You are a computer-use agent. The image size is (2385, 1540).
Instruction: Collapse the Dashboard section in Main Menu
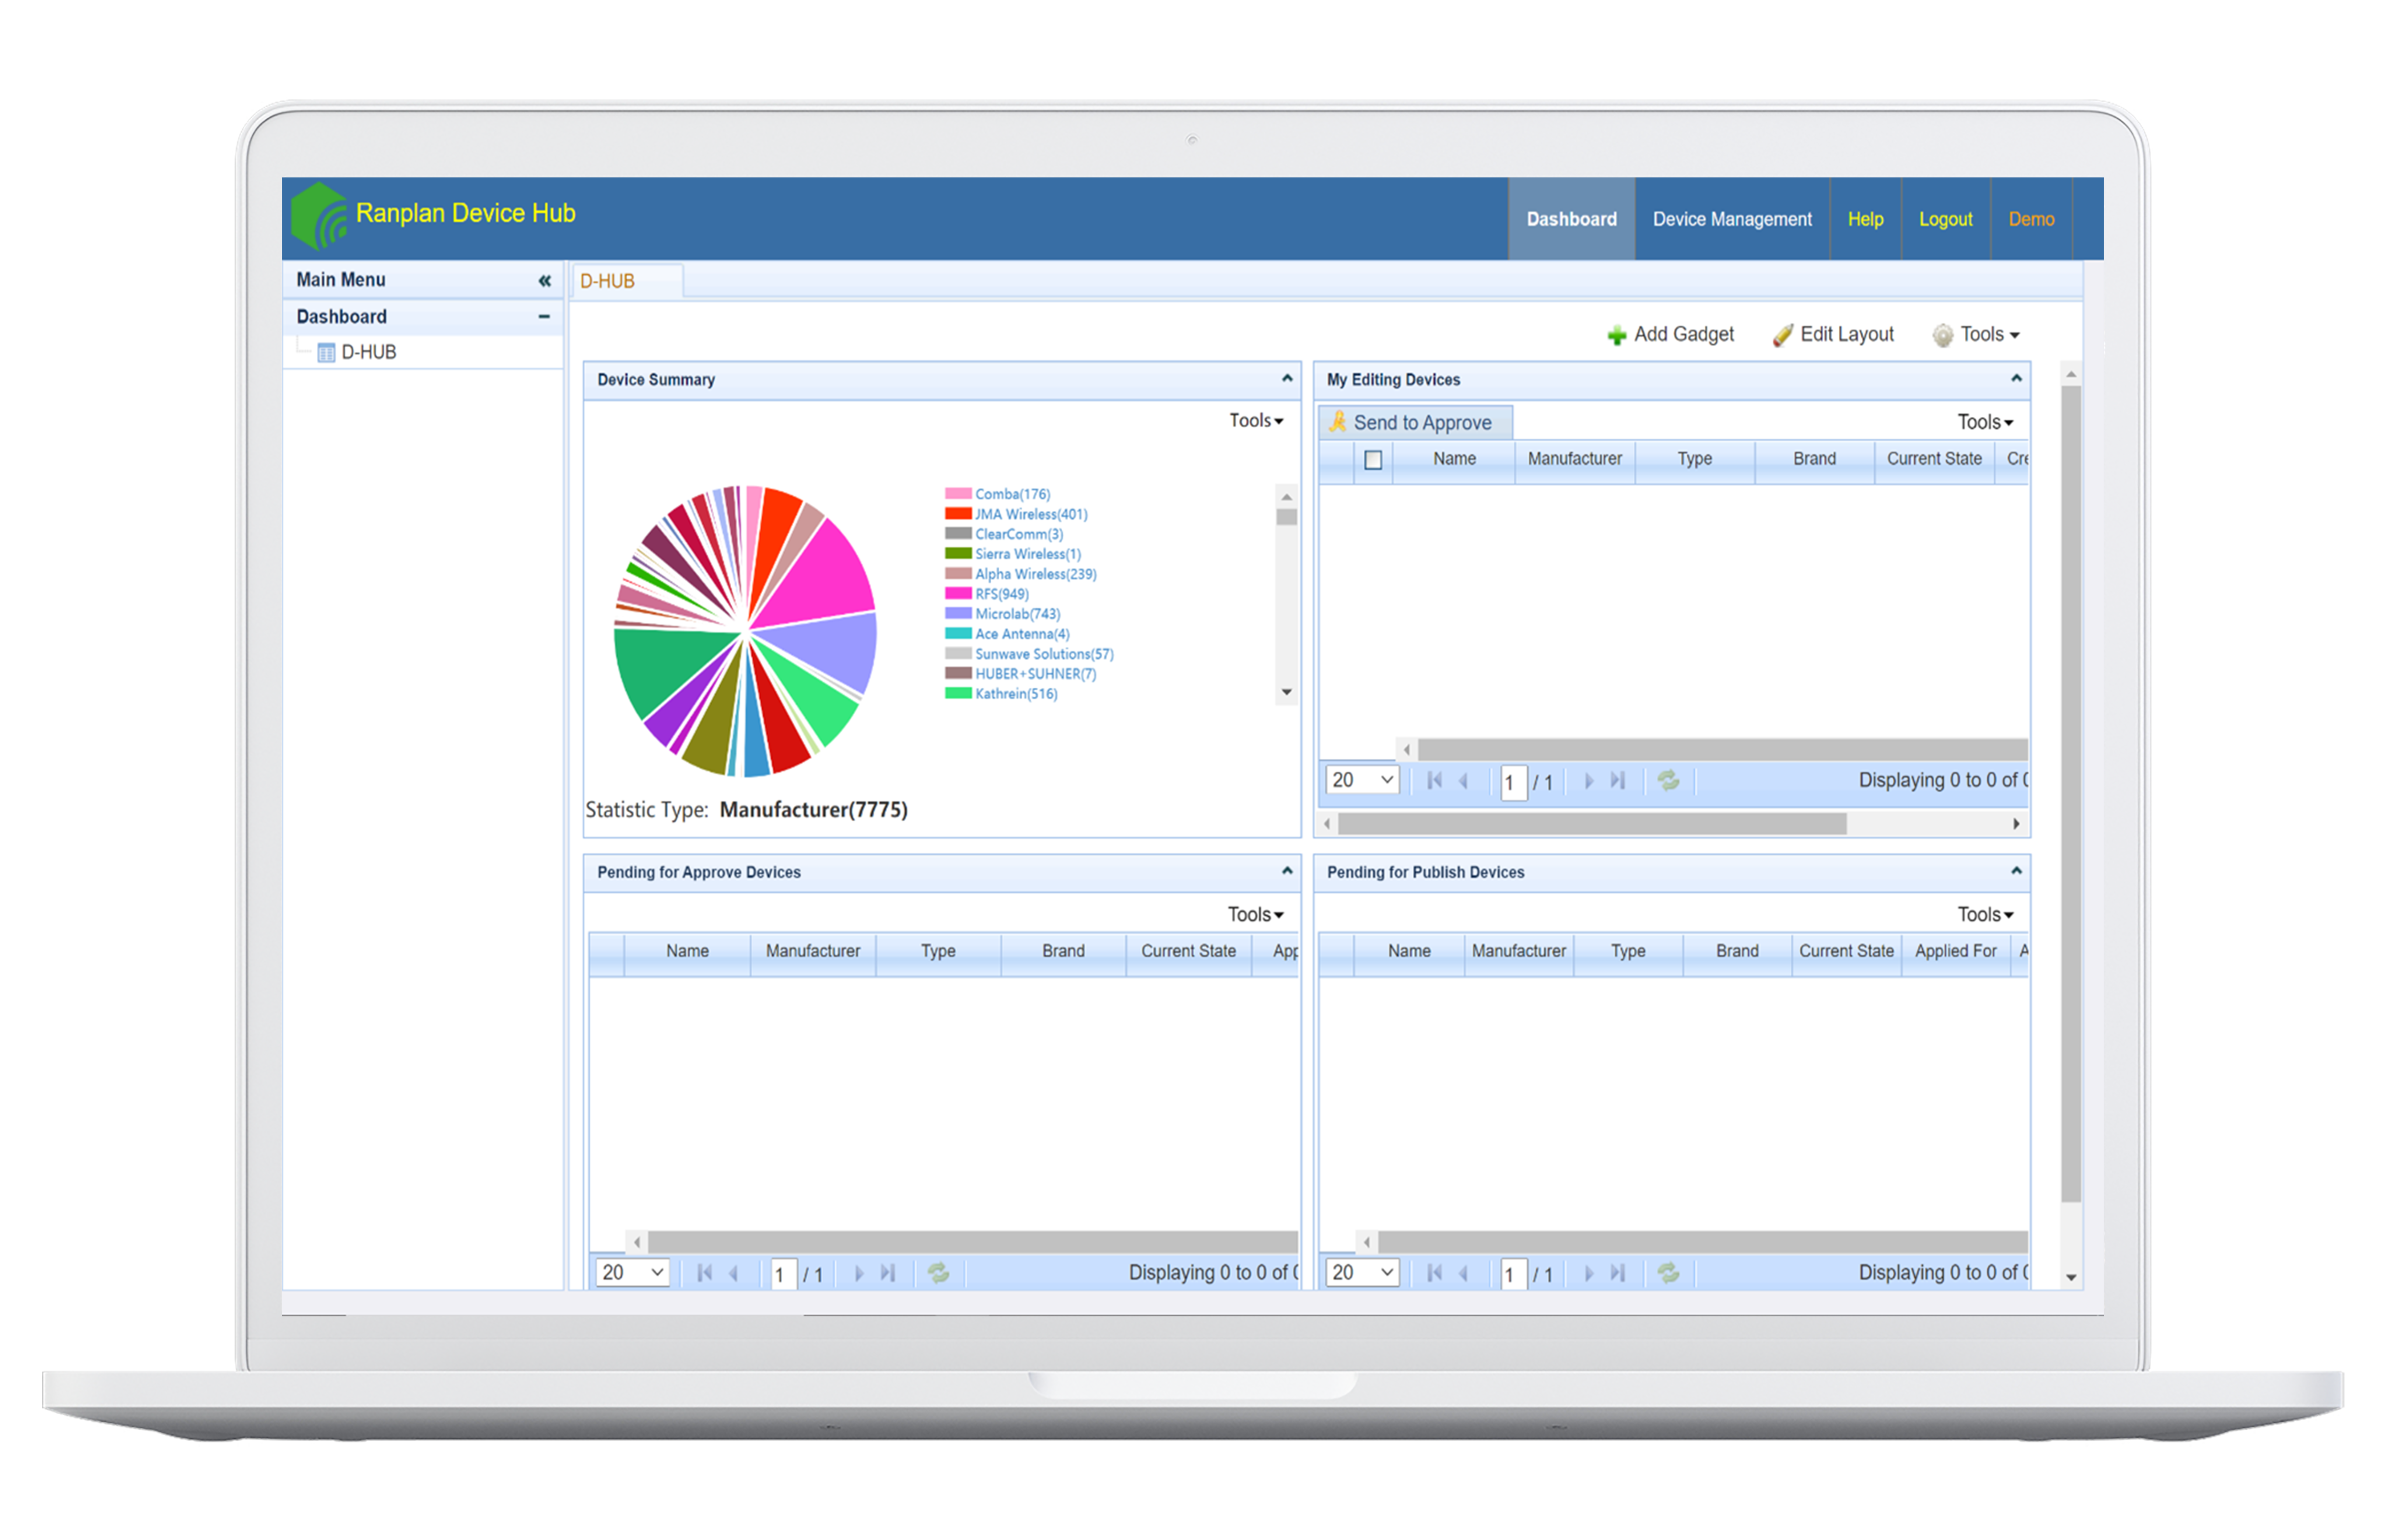544,317
